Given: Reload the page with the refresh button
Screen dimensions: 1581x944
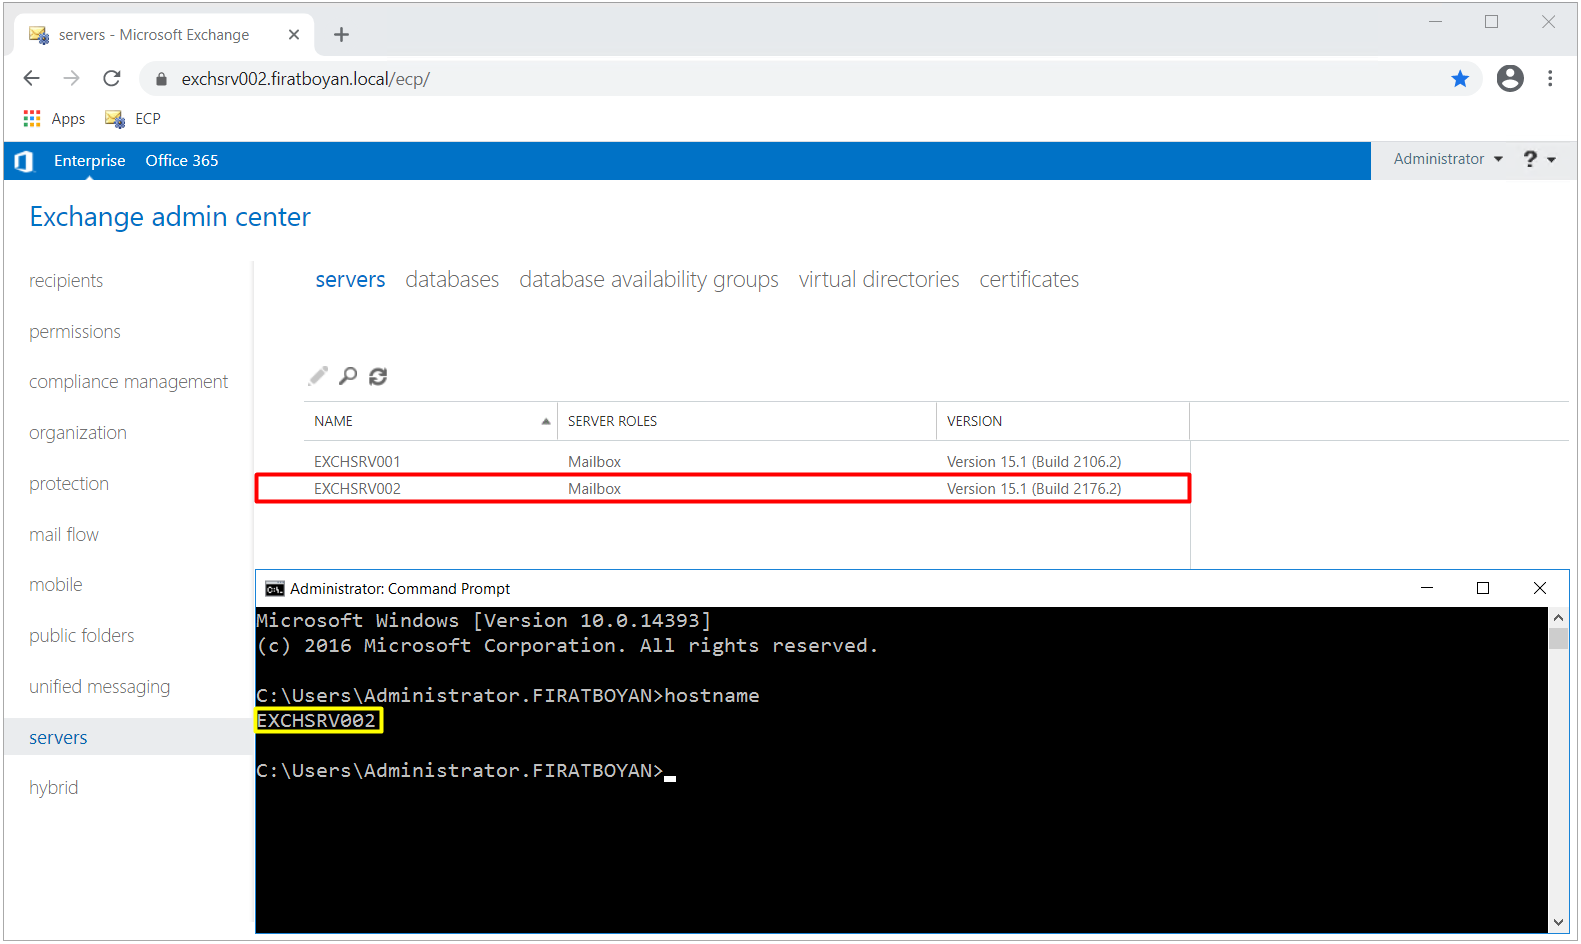Looking at the screenshot, I should click(x=112, y=78).
